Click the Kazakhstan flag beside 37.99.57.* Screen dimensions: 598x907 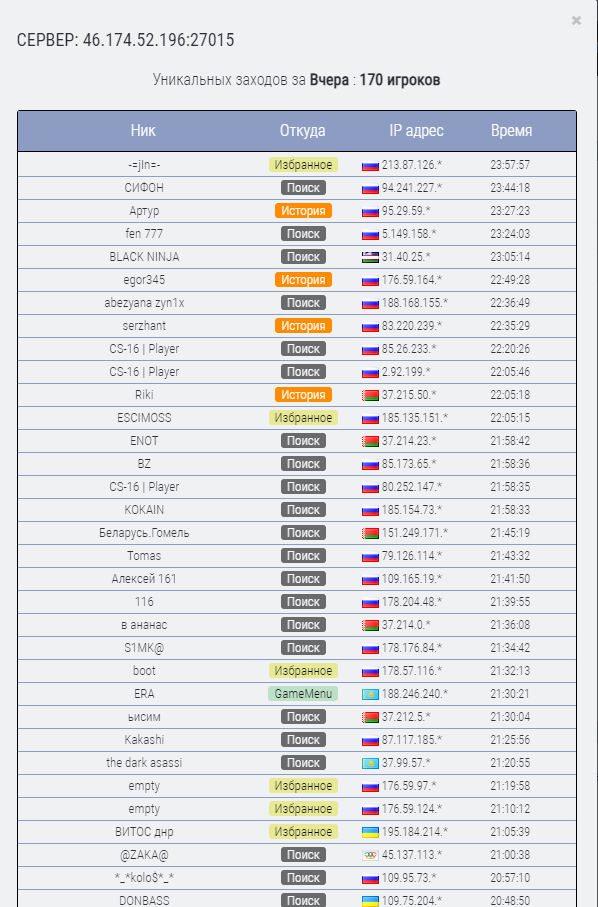pos(370,764)
